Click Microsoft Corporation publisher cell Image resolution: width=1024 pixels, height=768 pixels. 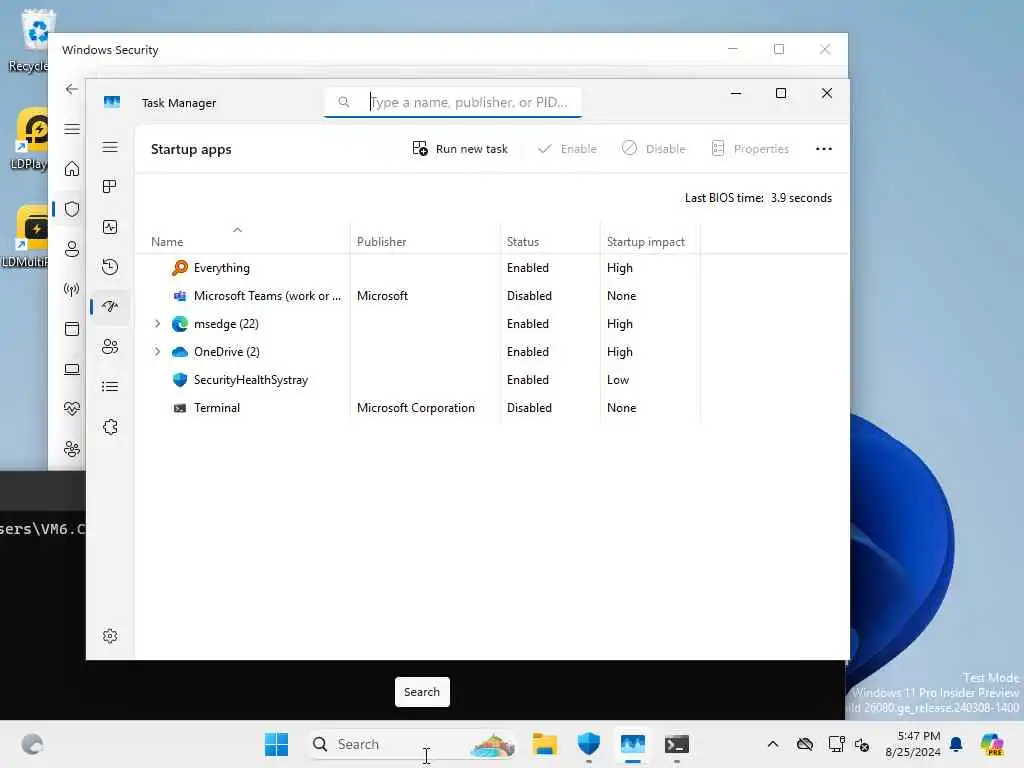click(416, 408)
